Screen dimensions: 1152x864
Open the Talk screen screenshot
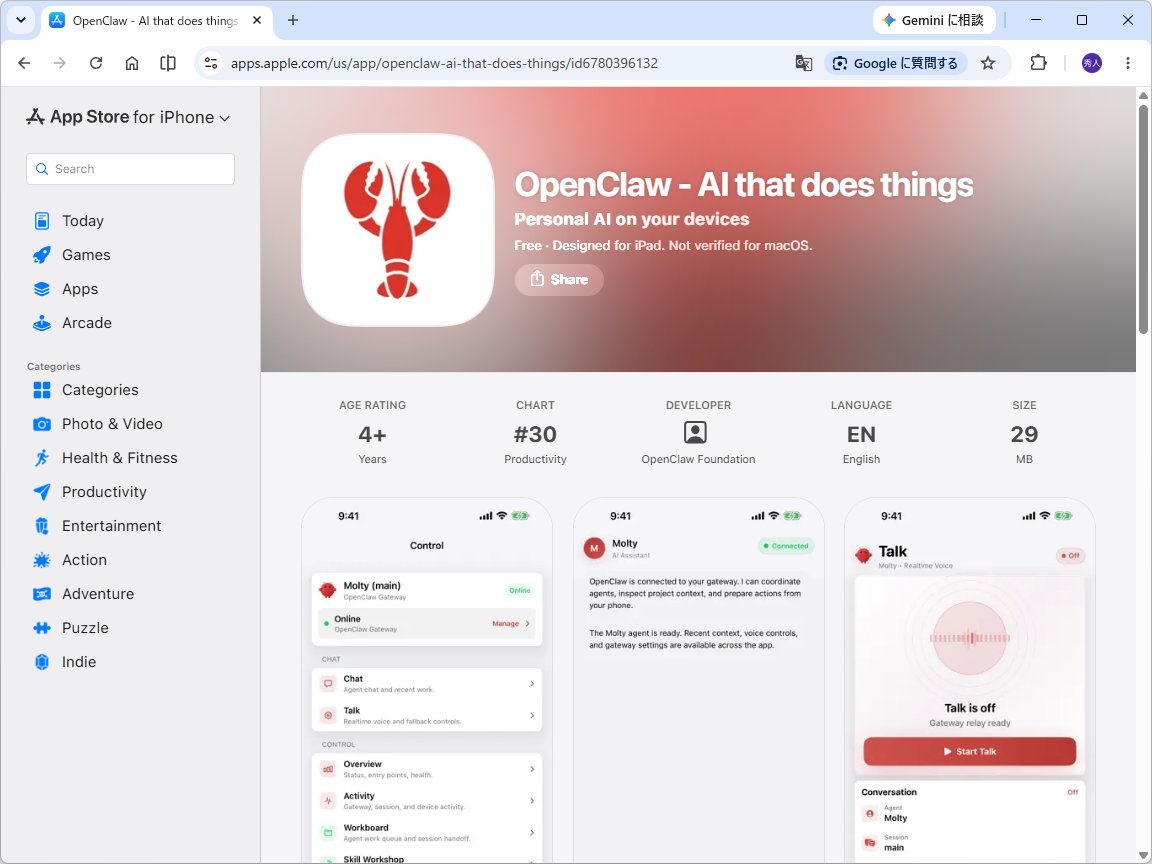970,680
